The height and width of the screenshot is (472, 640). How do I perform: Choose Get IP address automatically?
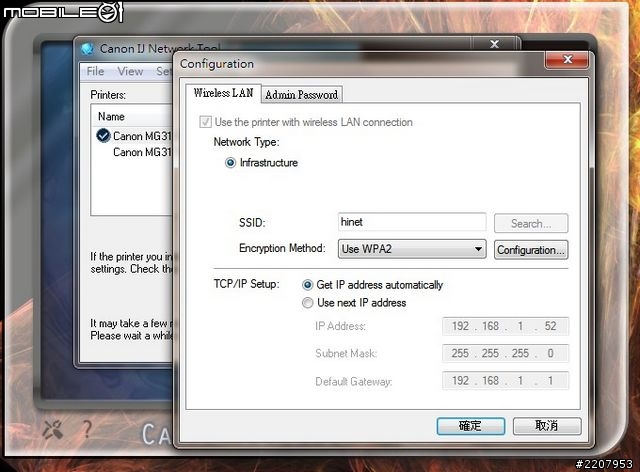[x=307, y=285]
